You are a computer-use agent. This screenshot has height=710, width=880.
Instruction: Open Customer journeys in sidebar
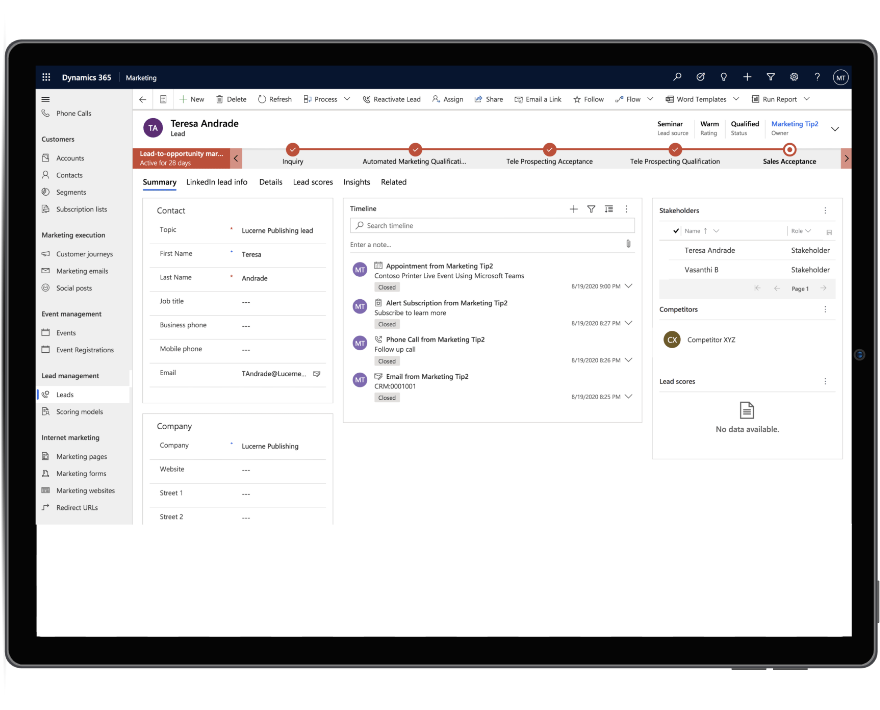[x=84, y=254]
